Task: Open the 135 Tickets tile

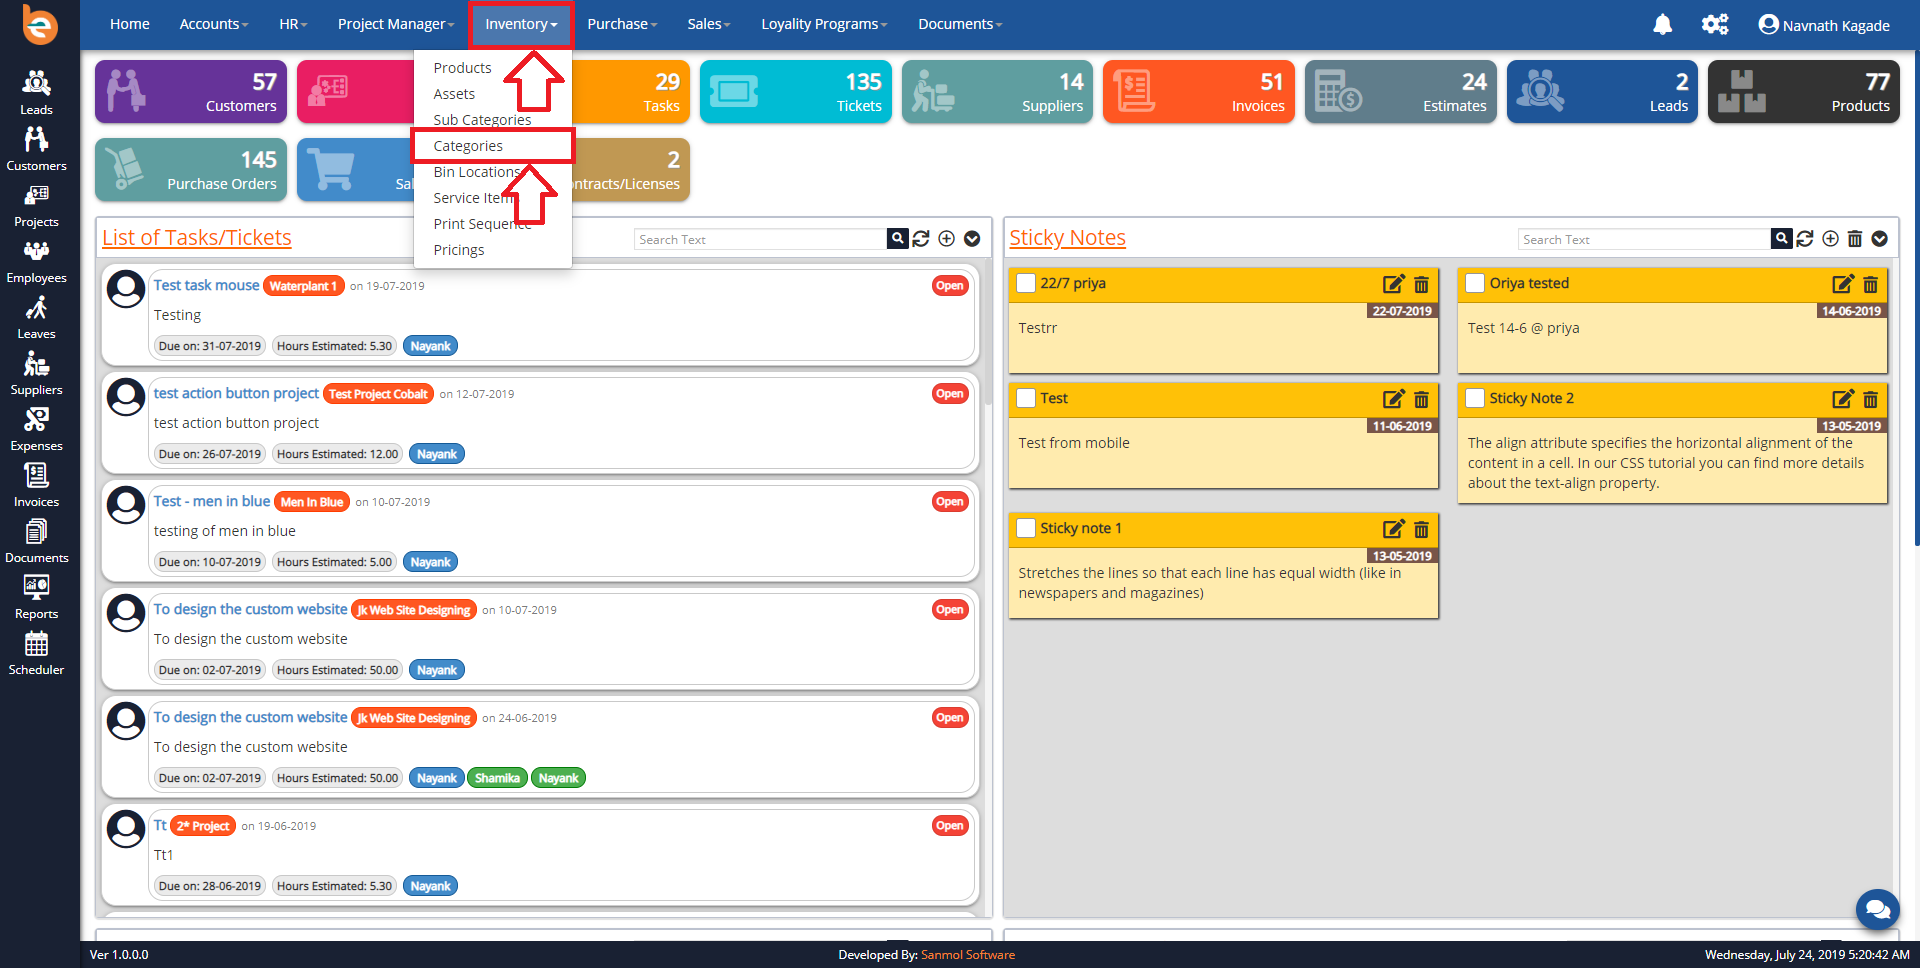Action: click(796, 92)
